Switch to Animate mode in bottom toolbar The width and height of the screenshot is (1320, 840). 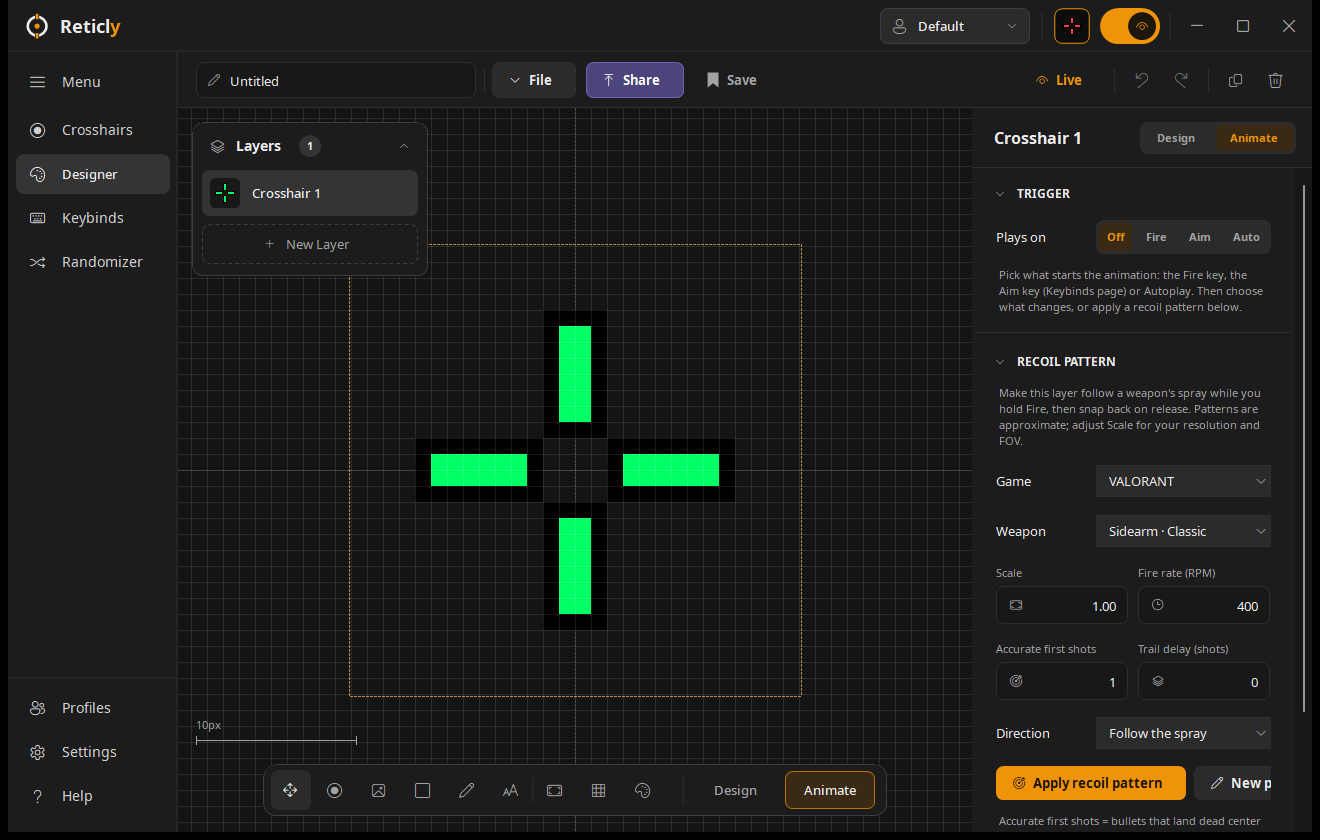[830, 790]
